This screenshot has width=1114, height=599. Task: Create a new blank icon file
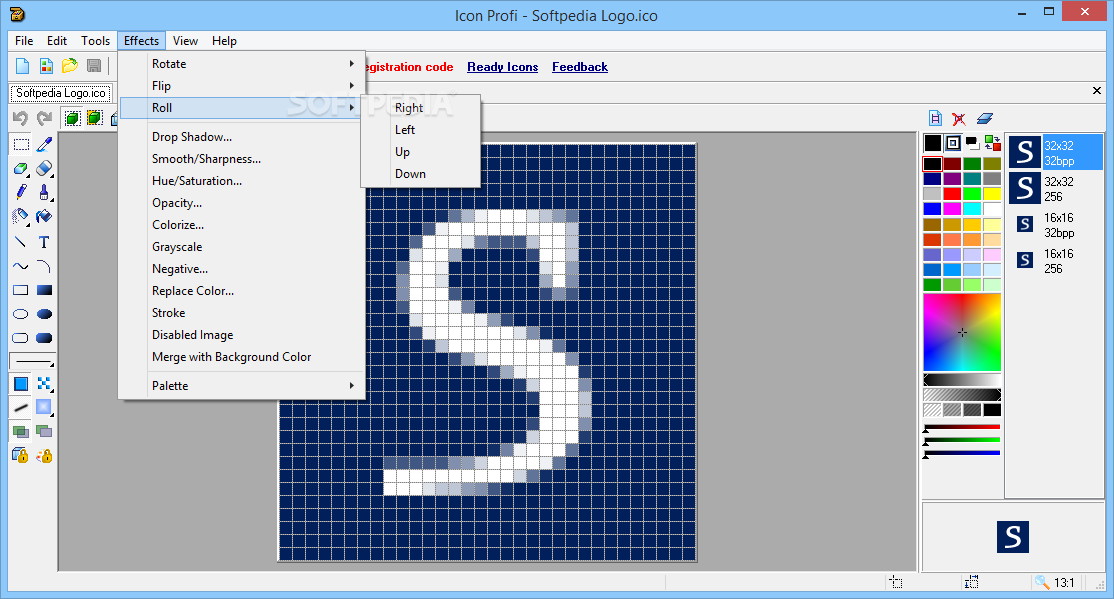pos(23,66)
